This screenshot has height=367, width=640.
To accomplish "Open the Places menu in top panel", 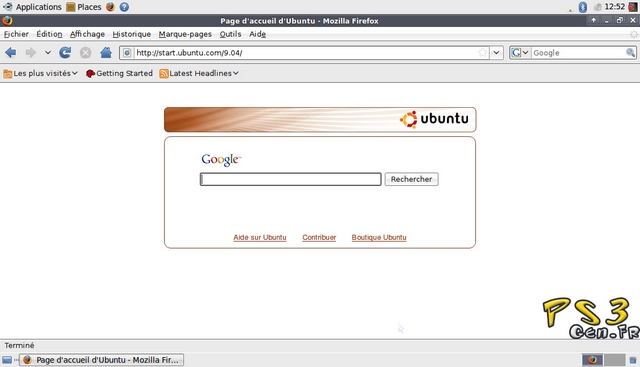I will click(84, 7).
